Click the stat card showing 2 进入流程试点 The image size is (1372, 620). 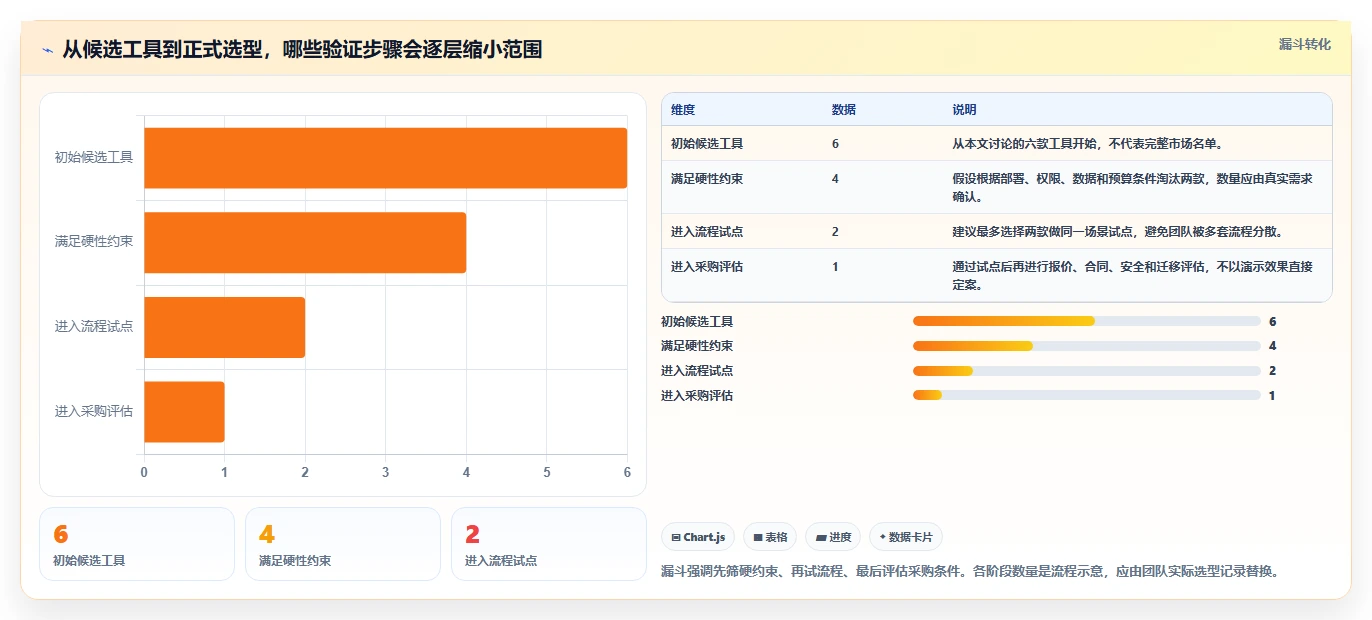549,544
